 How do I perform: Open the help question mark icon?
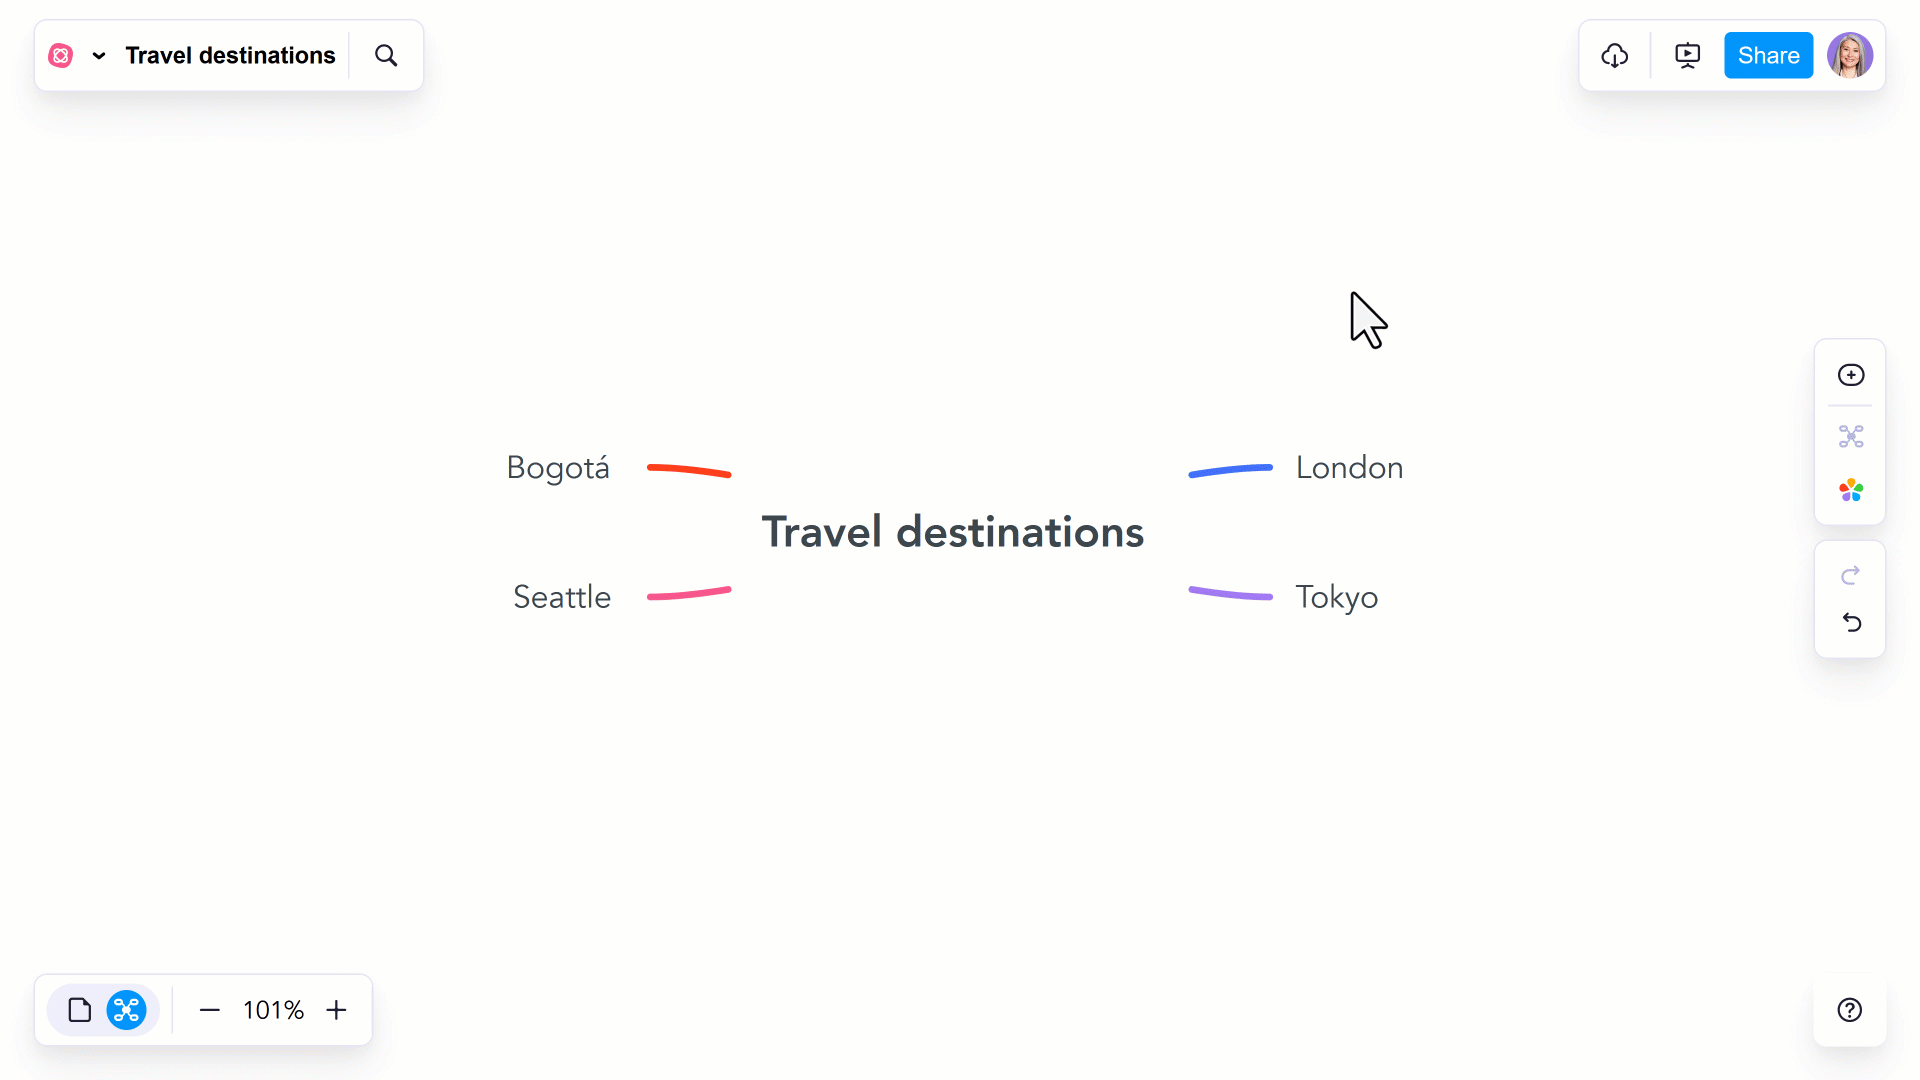click(1850, 1010)
